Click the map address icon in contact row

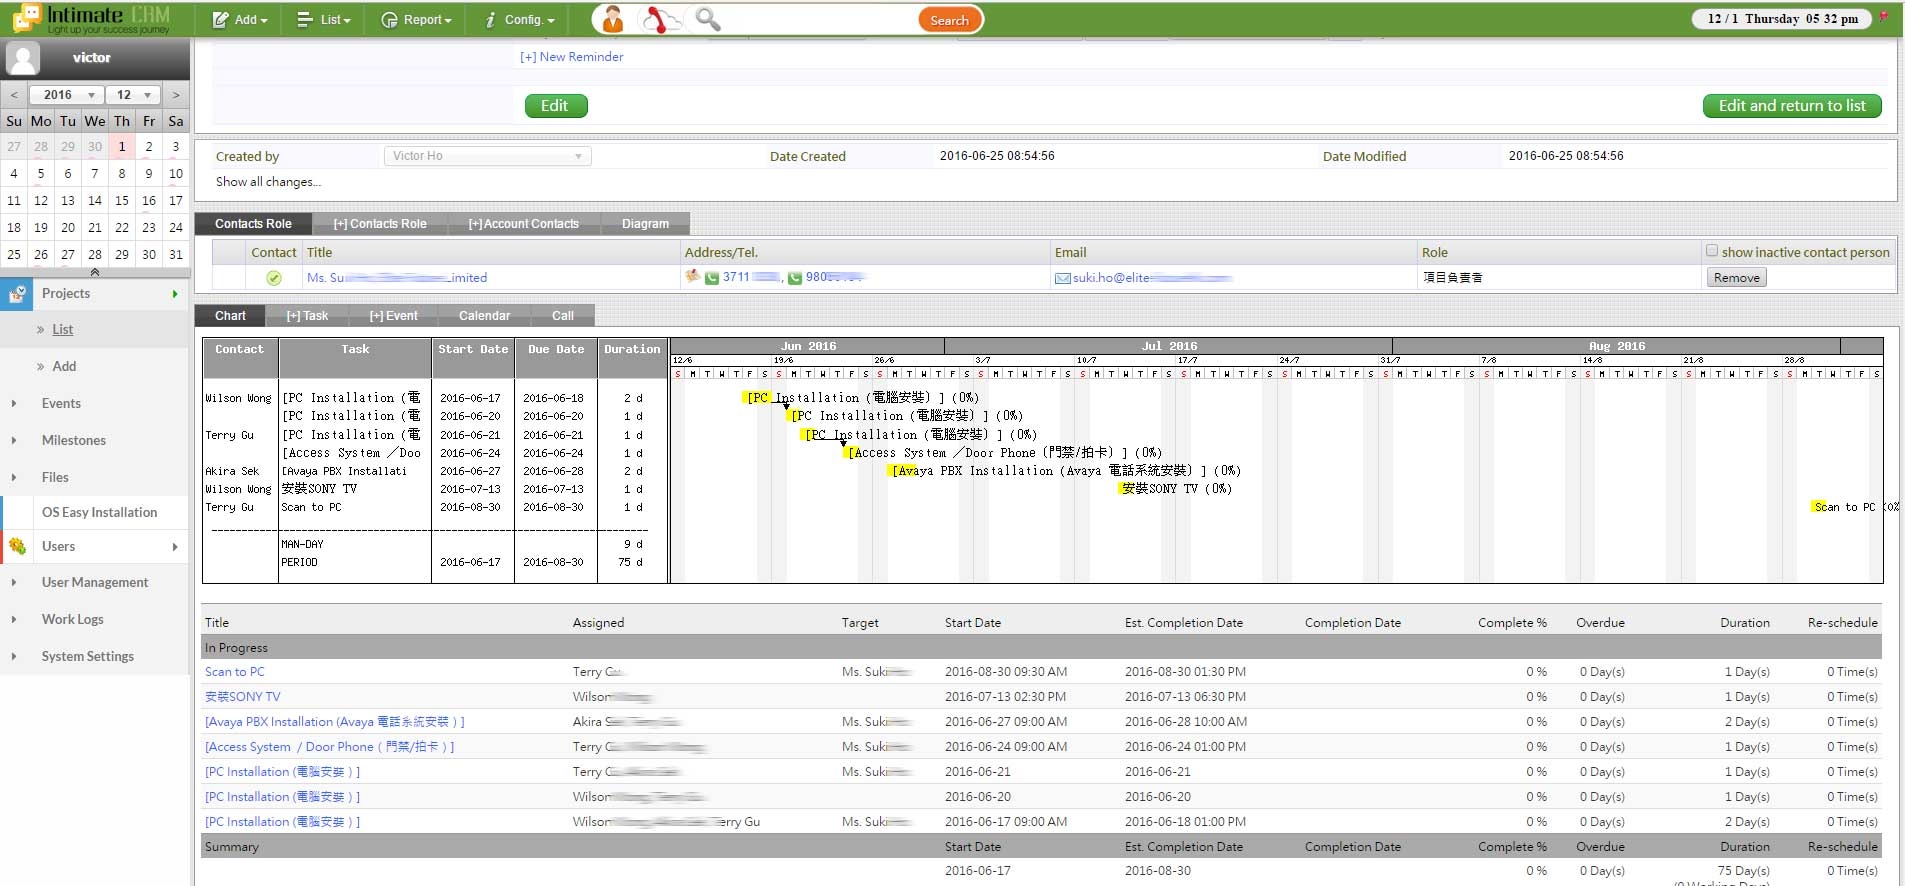point(691,277)
